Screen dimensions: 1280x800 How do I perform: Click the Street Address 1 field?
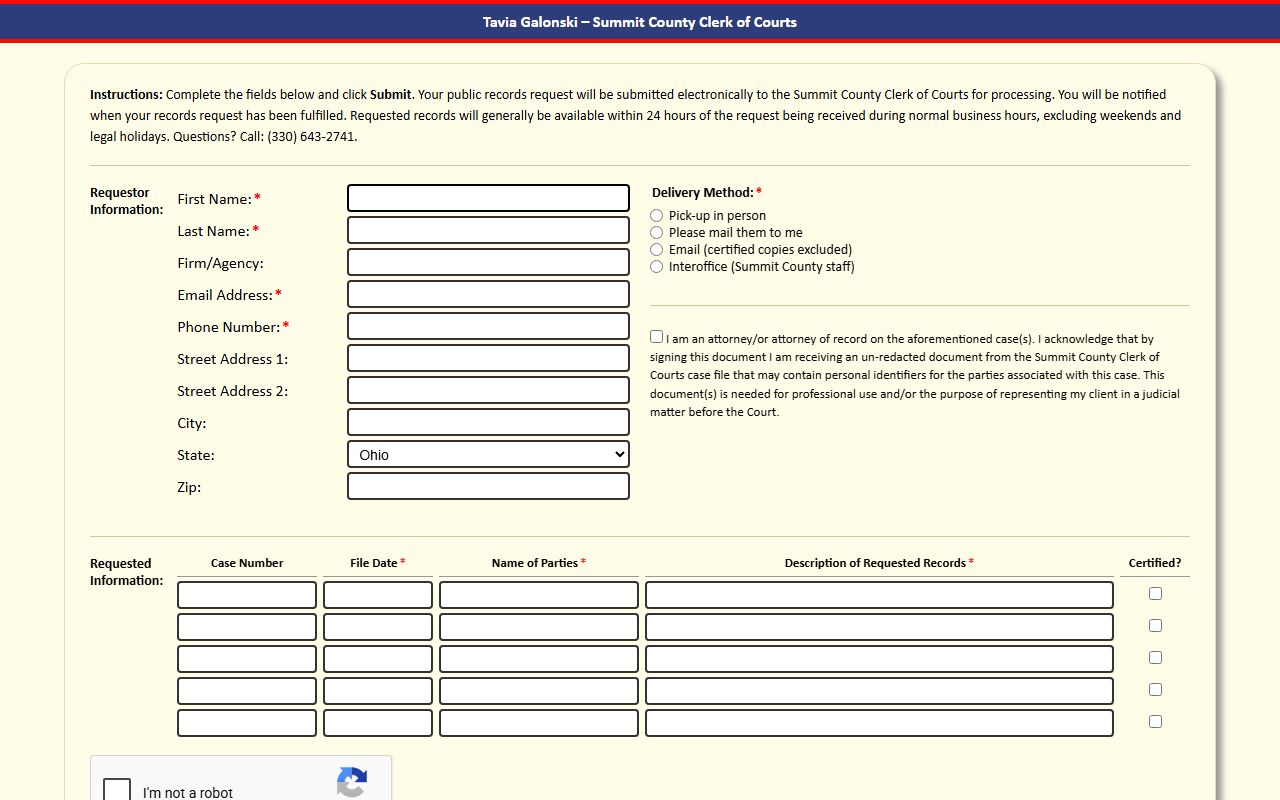tap(488, 358)
